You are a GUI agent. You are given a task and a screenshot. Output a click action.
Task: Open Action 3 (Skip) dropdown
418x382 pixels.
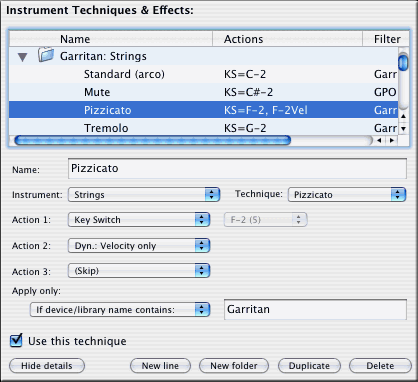pyautogui.click(x=139, y=271)
